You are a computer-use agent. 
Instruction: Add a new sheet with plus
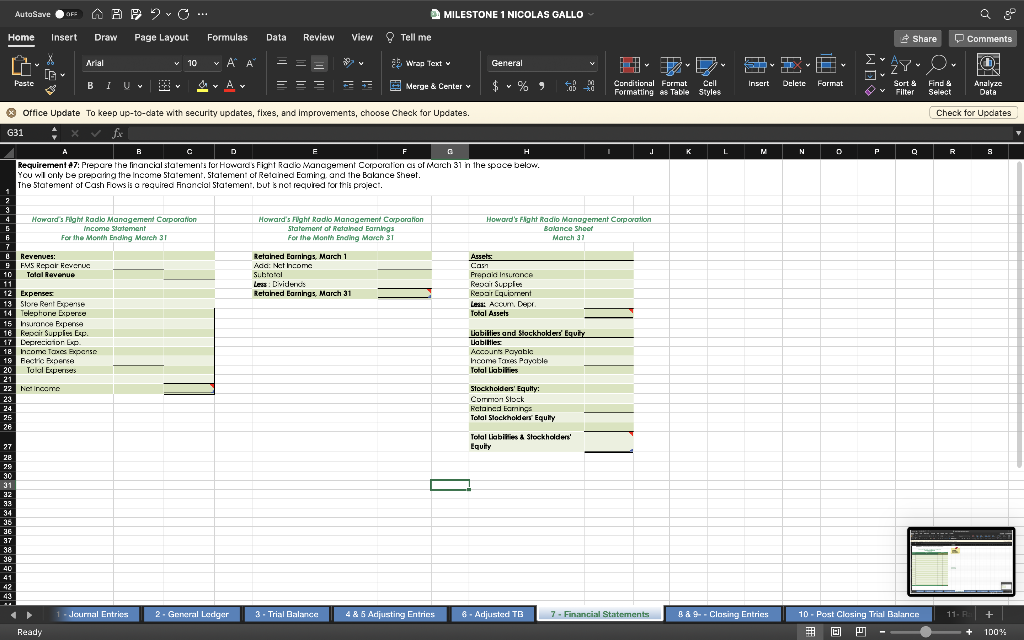pyautogui.click(x=989, y=614)
